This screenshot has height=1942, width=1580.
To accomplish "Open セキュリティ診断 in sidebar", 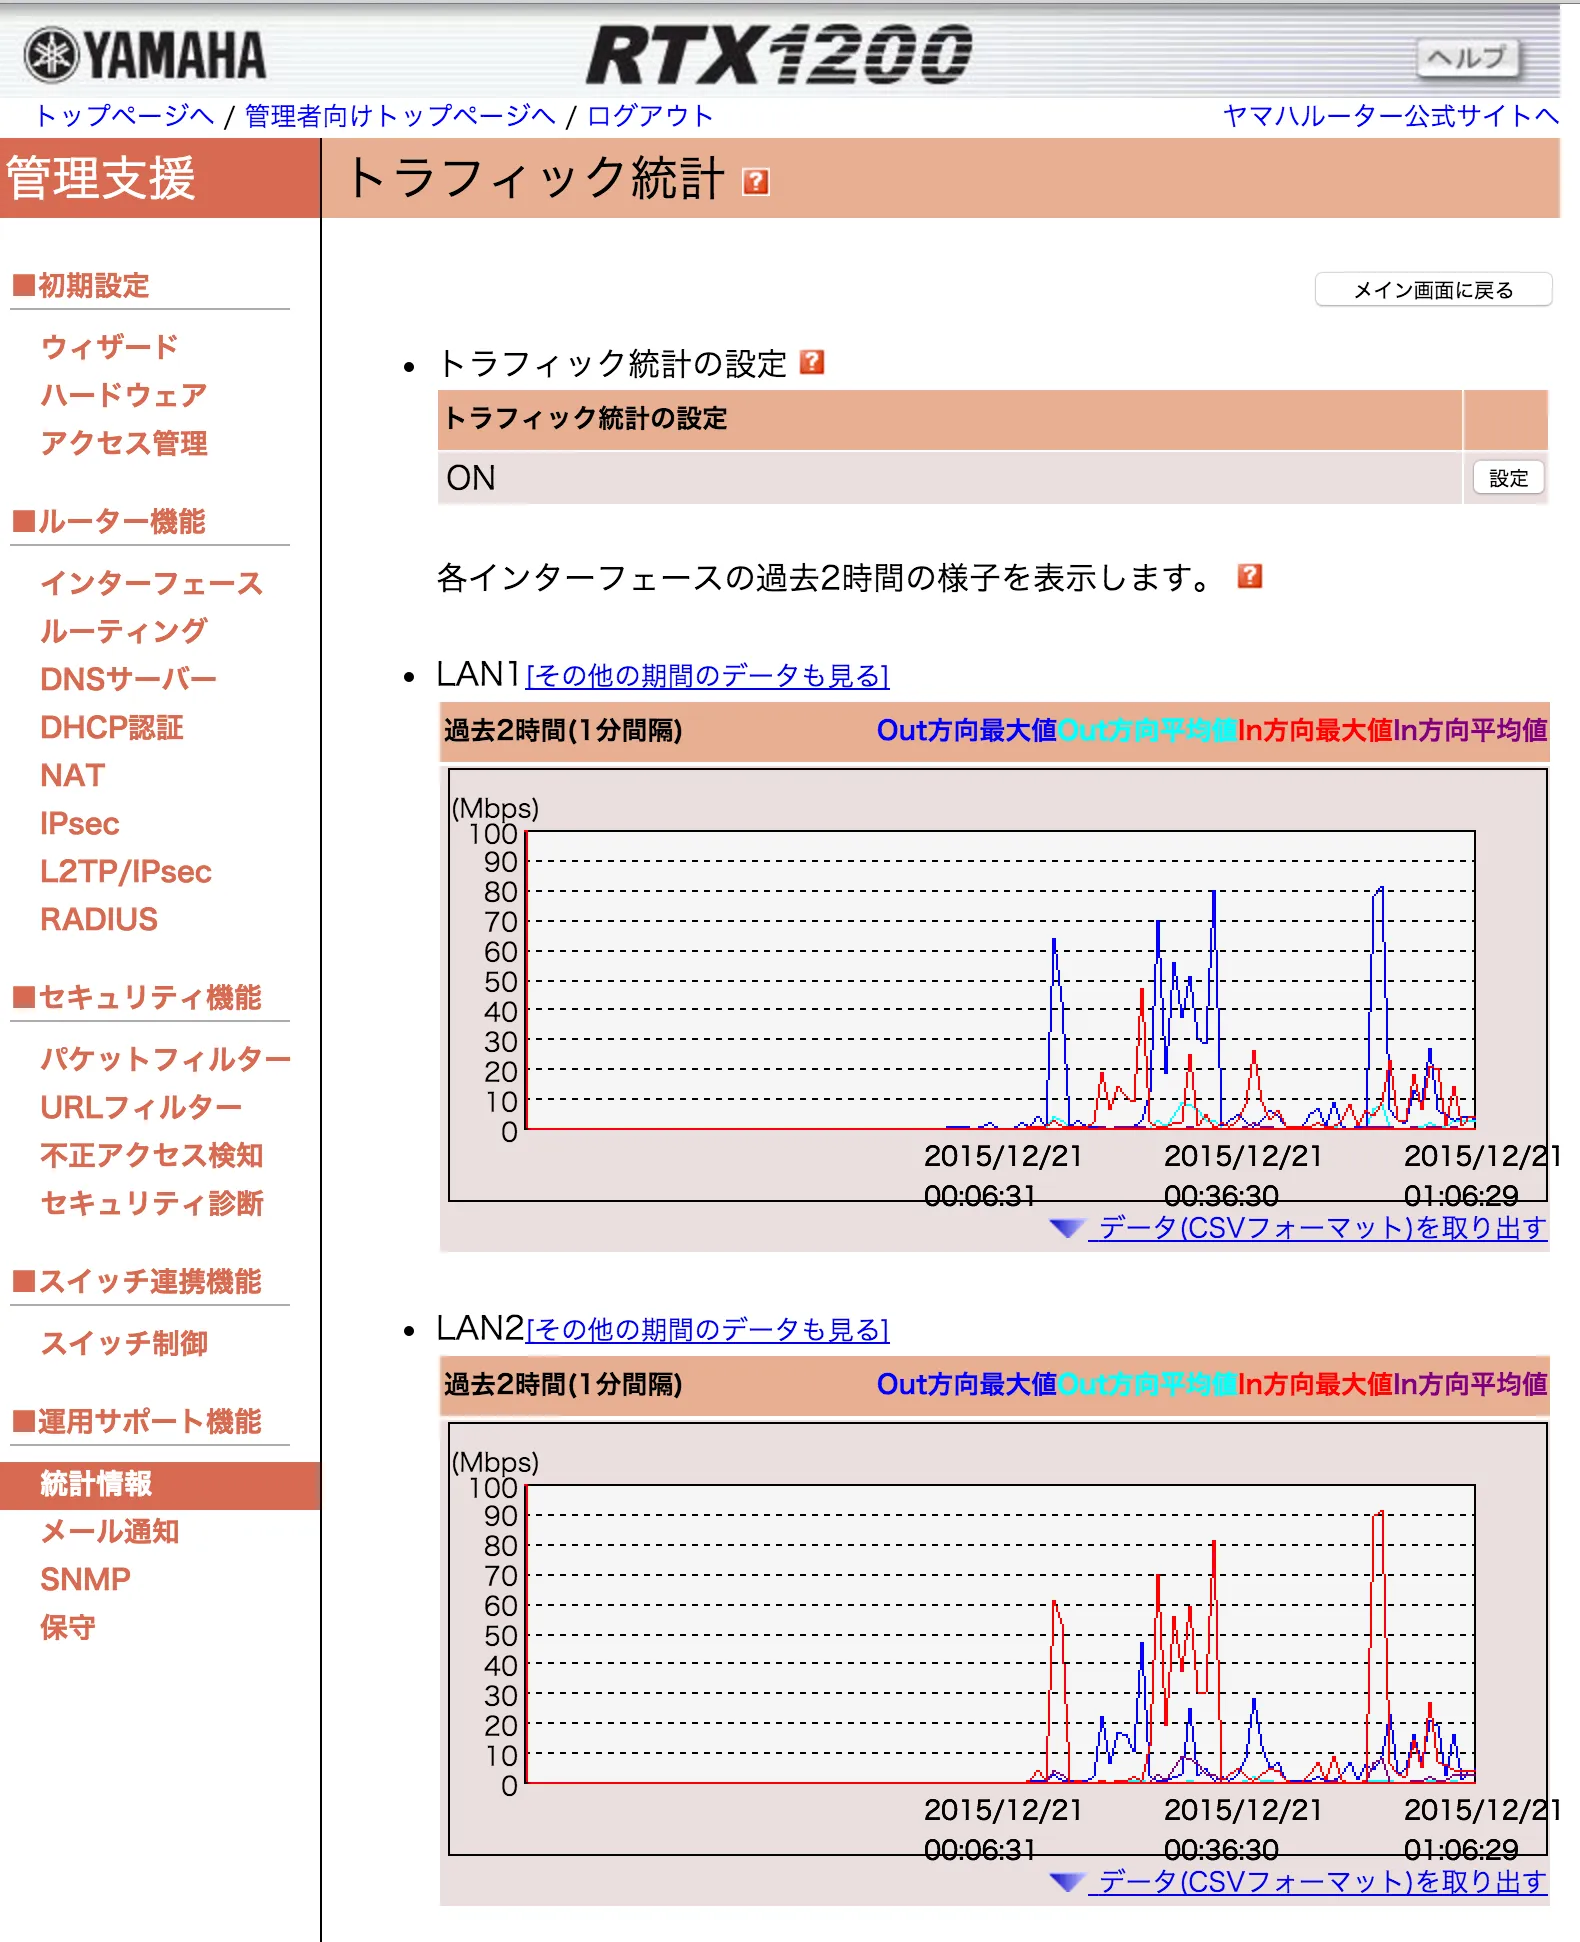I will tap(152, 1203).
